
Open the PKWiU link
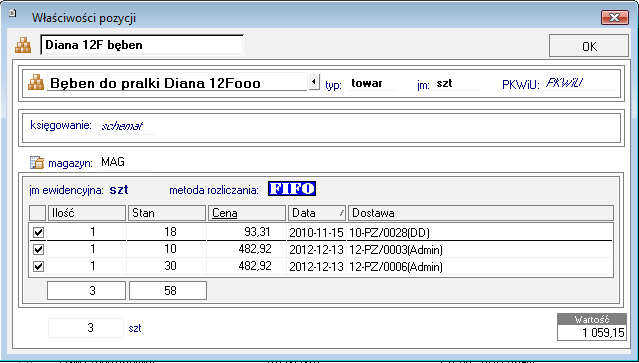(x=564, y=84)
